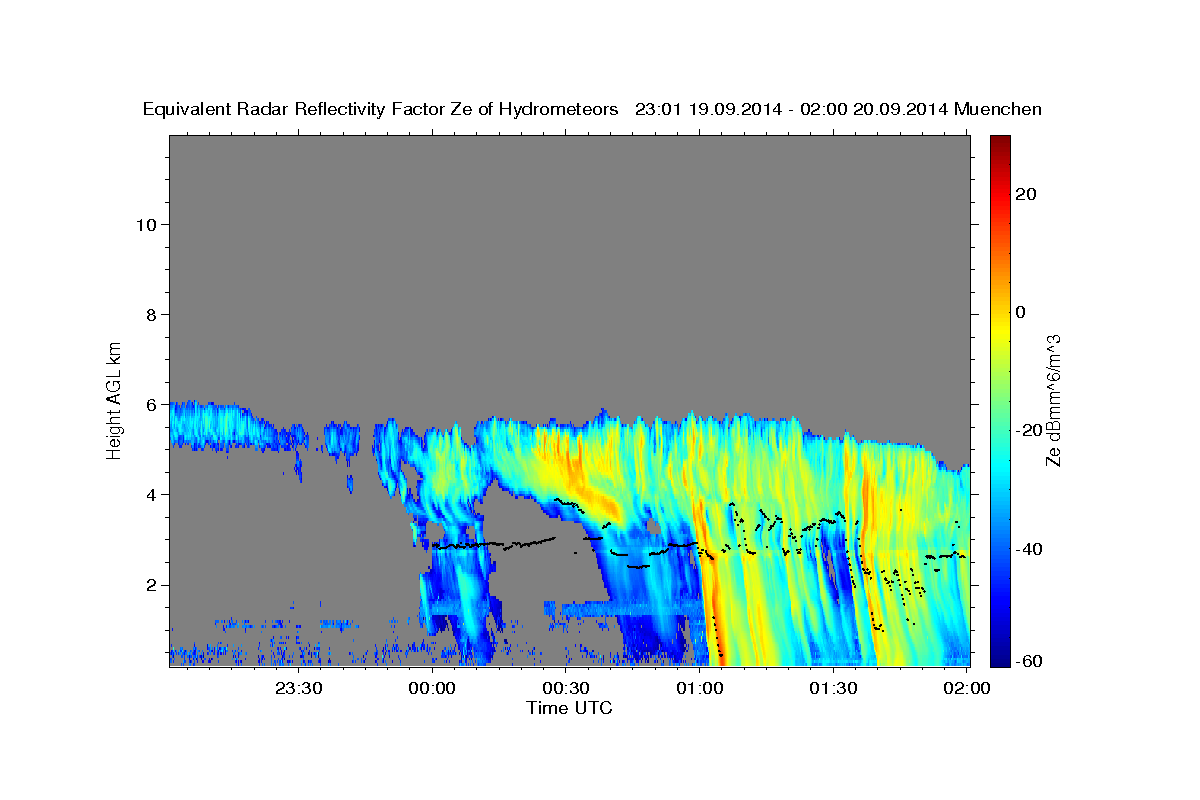Viewport: 1200px width, 800px height.
Task: Click the '00:30' time tick label
Action: (567, 688)
